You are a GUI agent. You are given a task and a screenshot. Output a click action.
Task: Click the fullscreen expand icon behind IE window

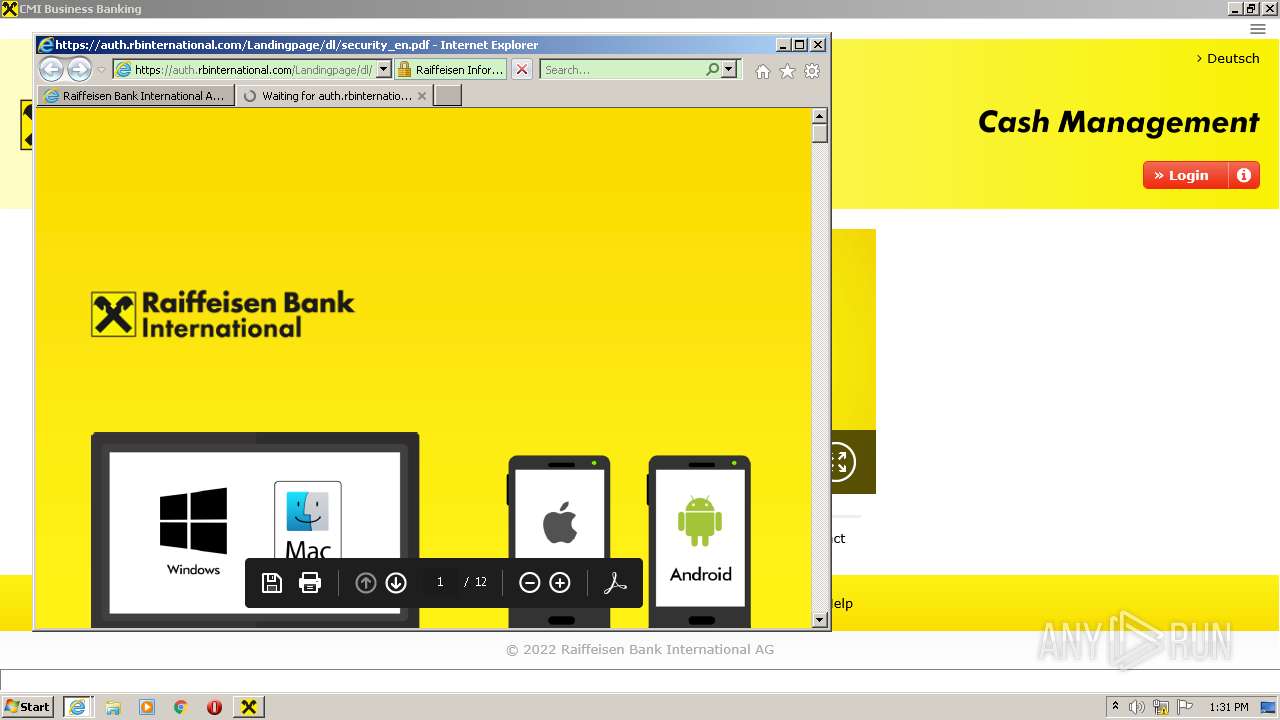tap(839, 461)
